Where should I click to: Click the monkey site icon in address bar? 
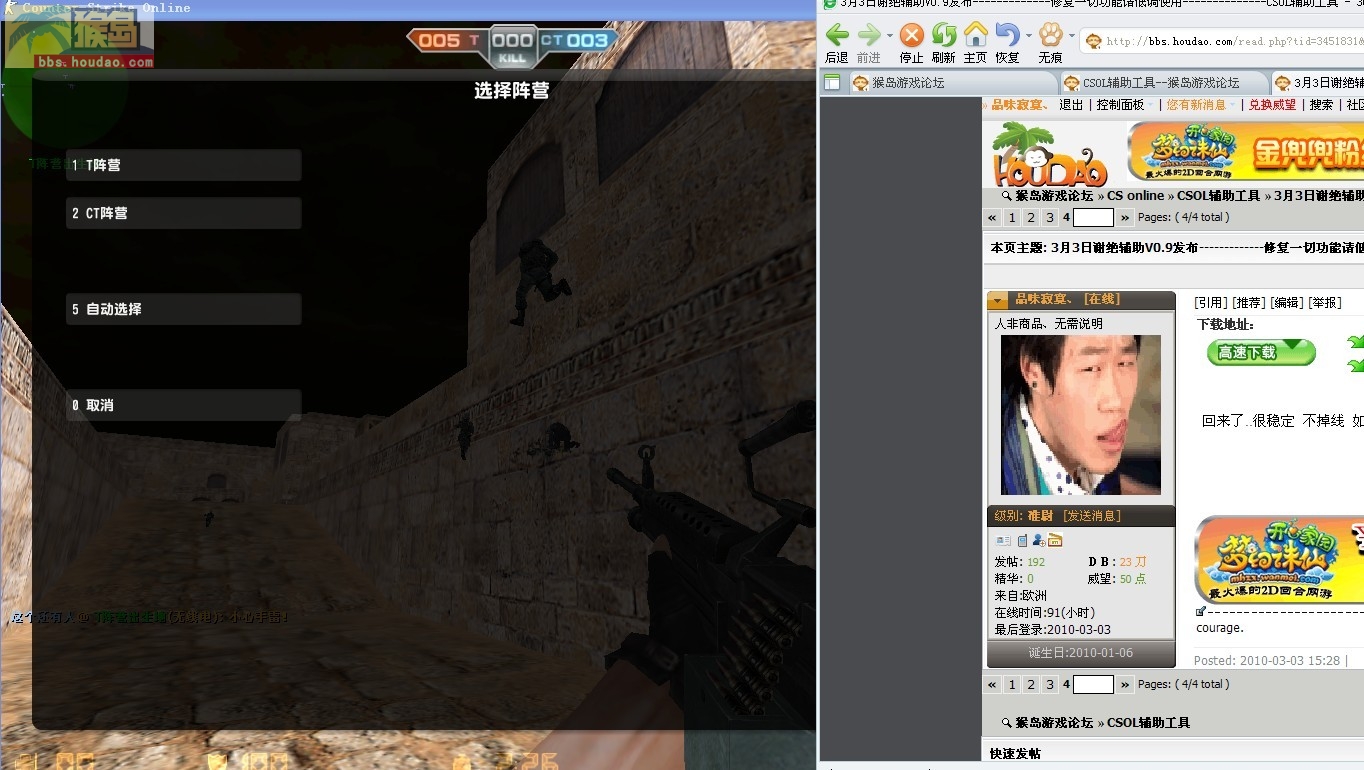point(1093,41)
